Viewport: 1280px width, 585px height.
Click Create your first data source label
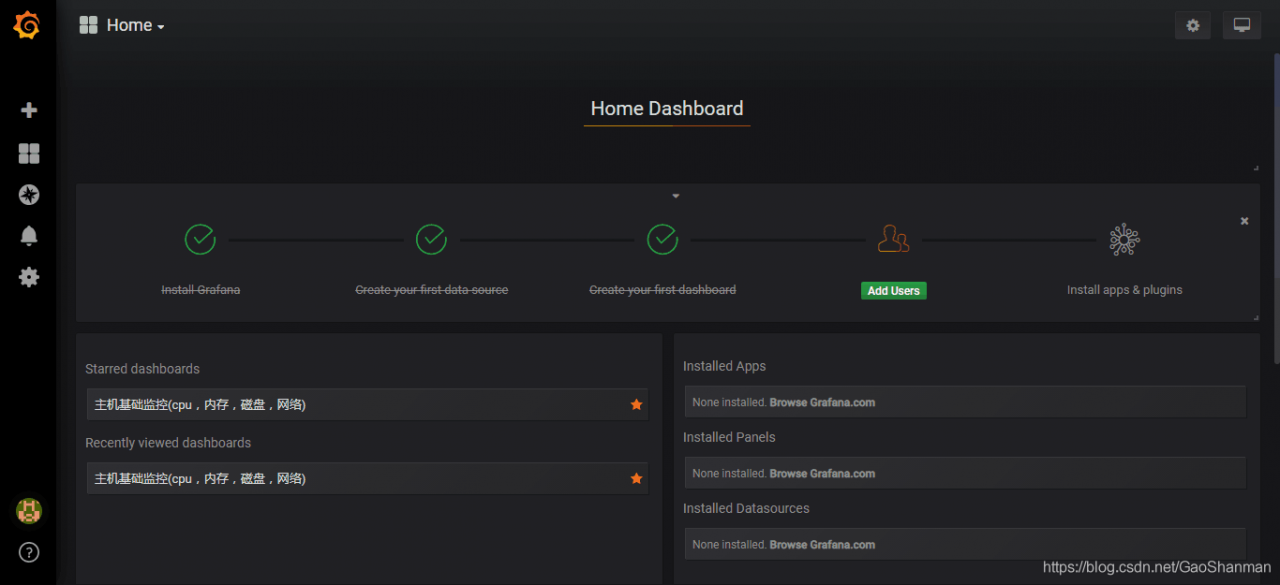click(x=432, y=290)
